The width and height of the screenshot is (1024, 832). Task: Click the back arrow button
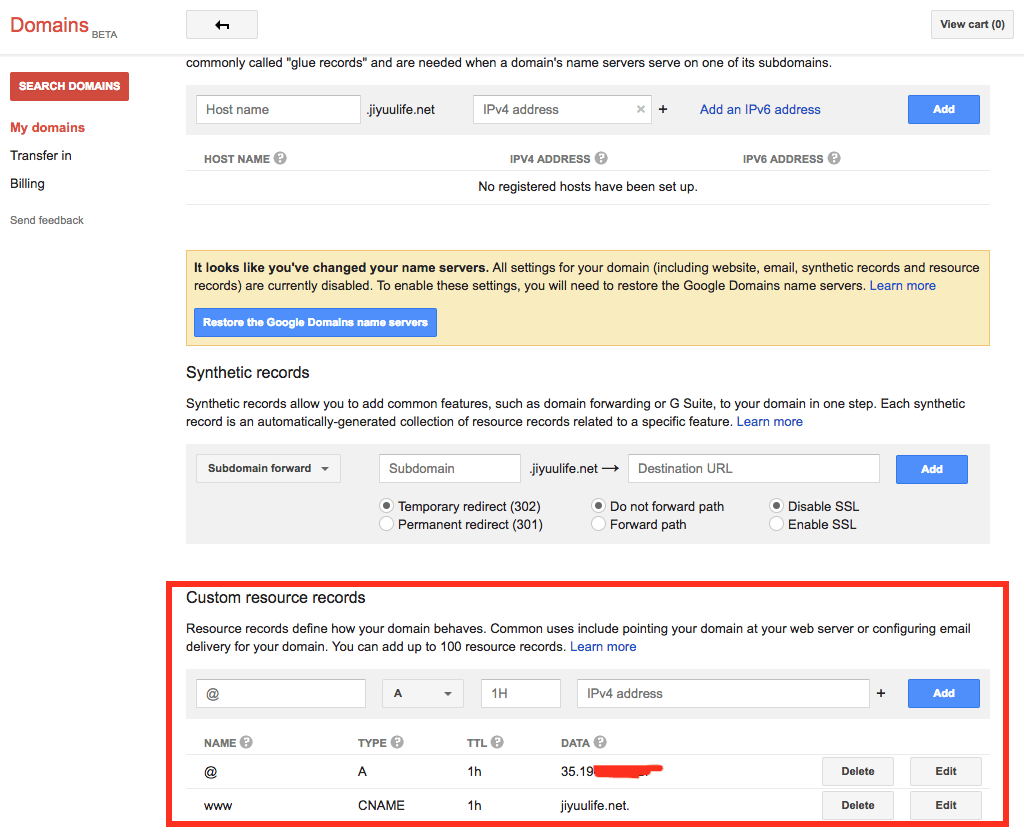coord(221,24)
